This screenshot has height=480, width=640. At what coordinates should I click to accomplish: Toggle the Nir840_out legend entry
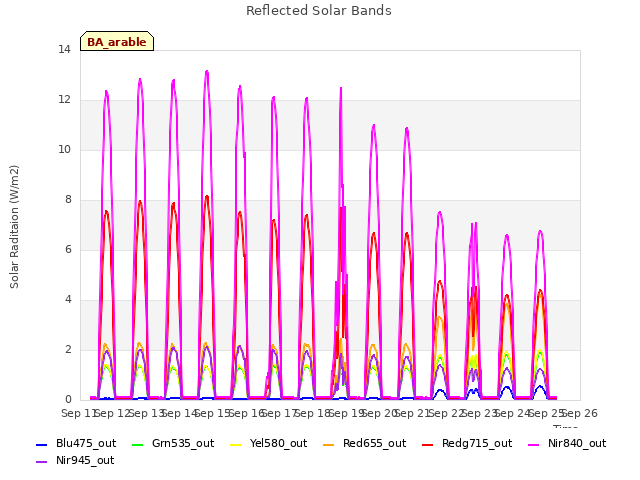click(x=567, y=443)
